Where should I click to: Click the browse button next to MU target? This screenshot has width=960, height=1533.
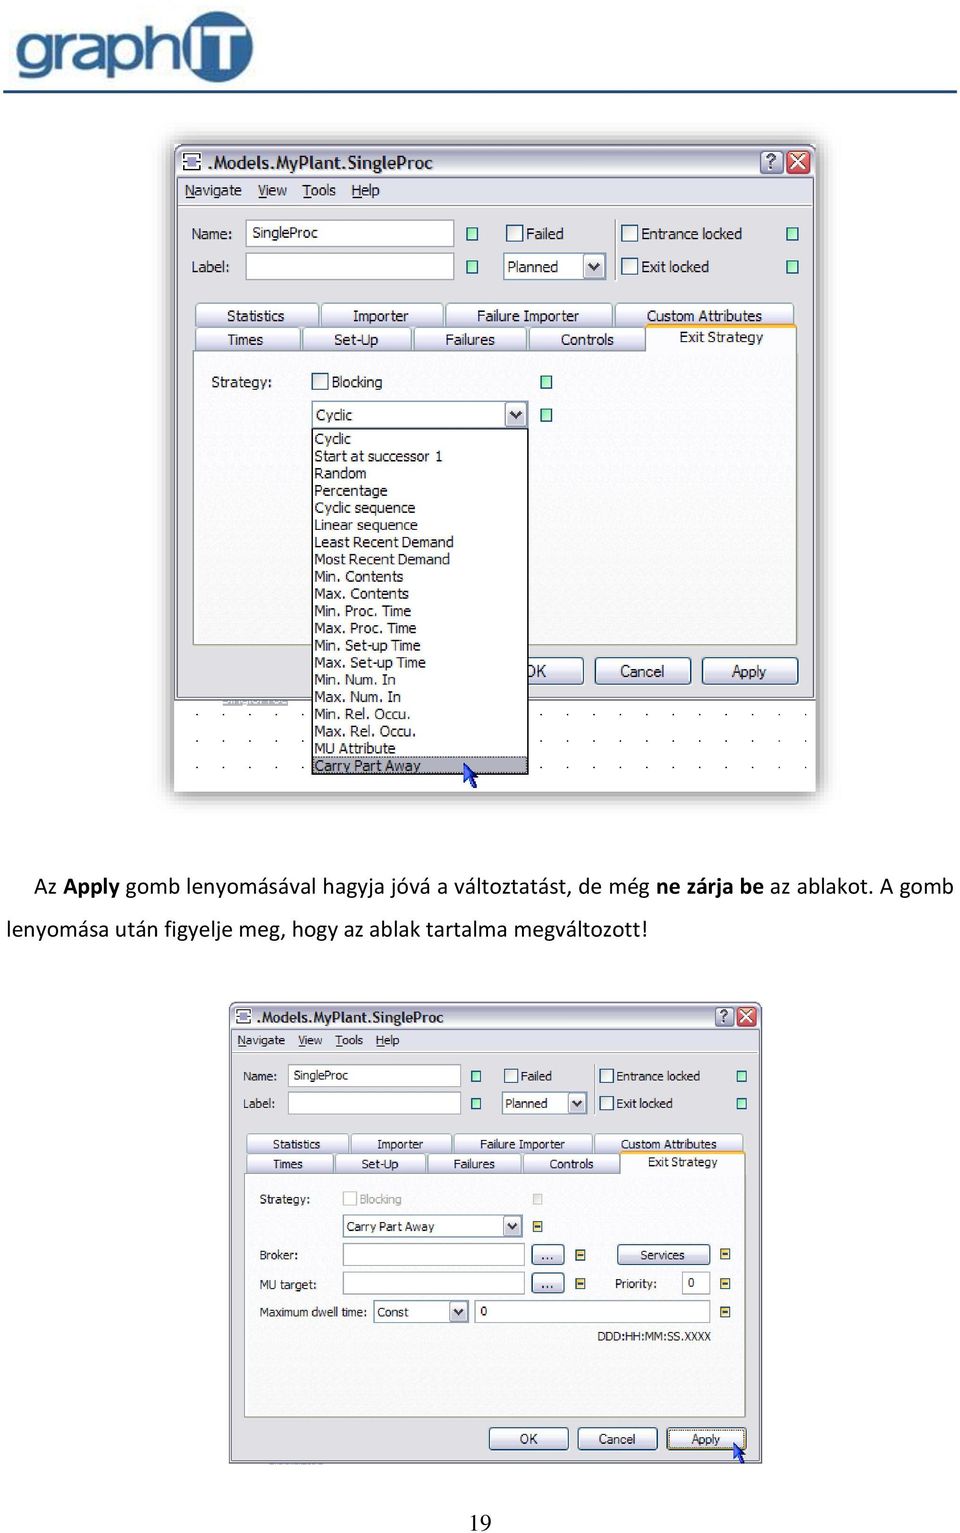click(547, 1283)
